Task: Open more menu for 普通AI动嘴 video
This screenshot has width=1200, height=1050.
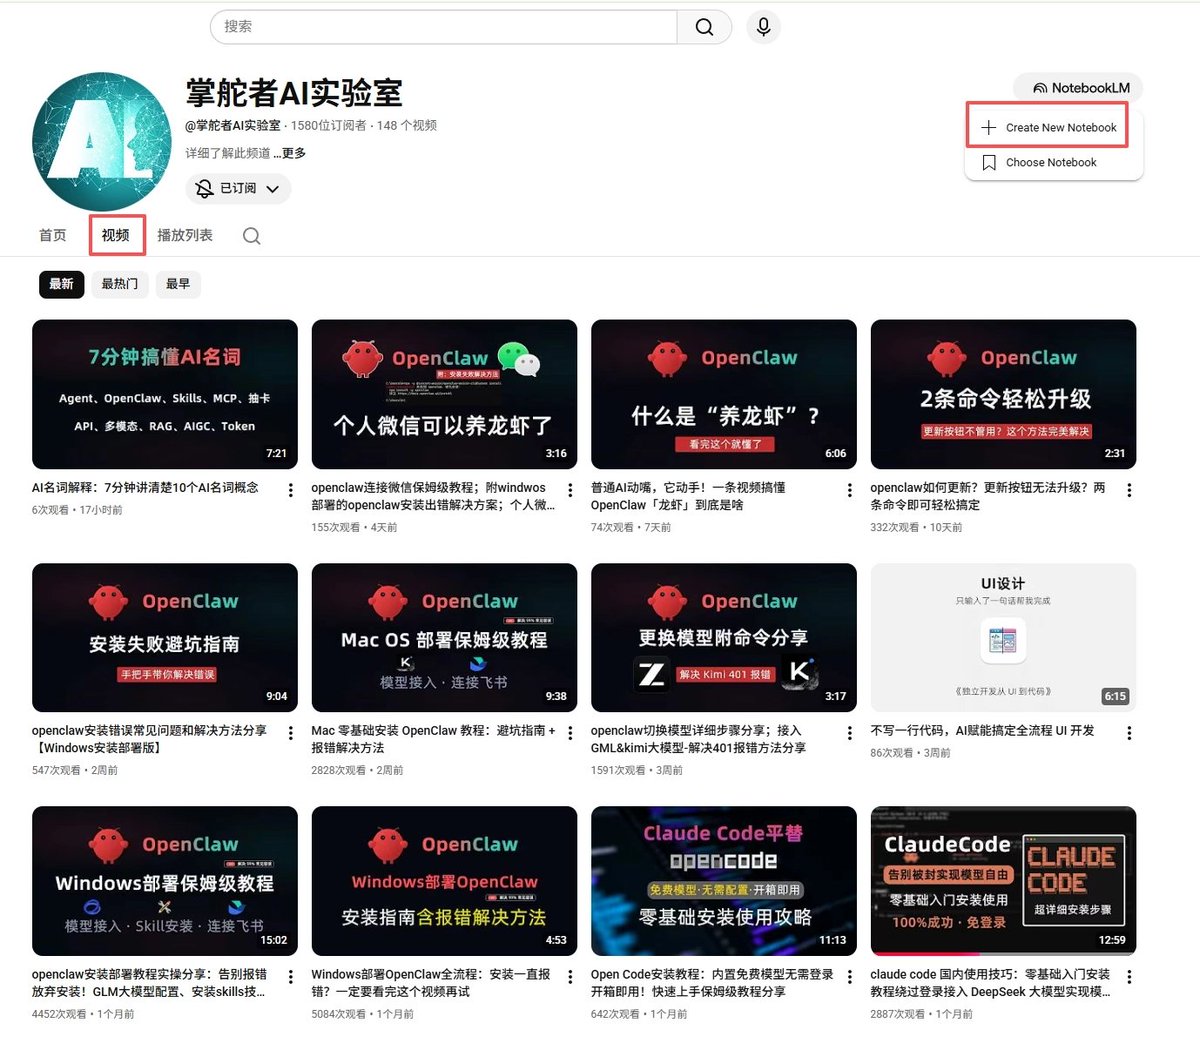Action: pos(849,490)
